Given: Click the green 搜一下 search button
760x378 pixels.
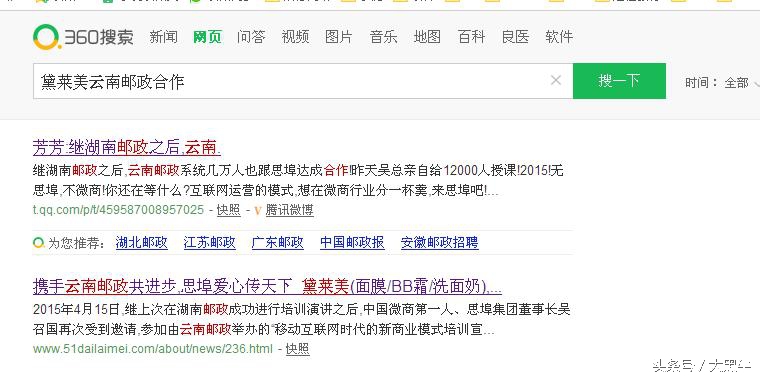Looking at the screenshot, I should tap(619, 81).
